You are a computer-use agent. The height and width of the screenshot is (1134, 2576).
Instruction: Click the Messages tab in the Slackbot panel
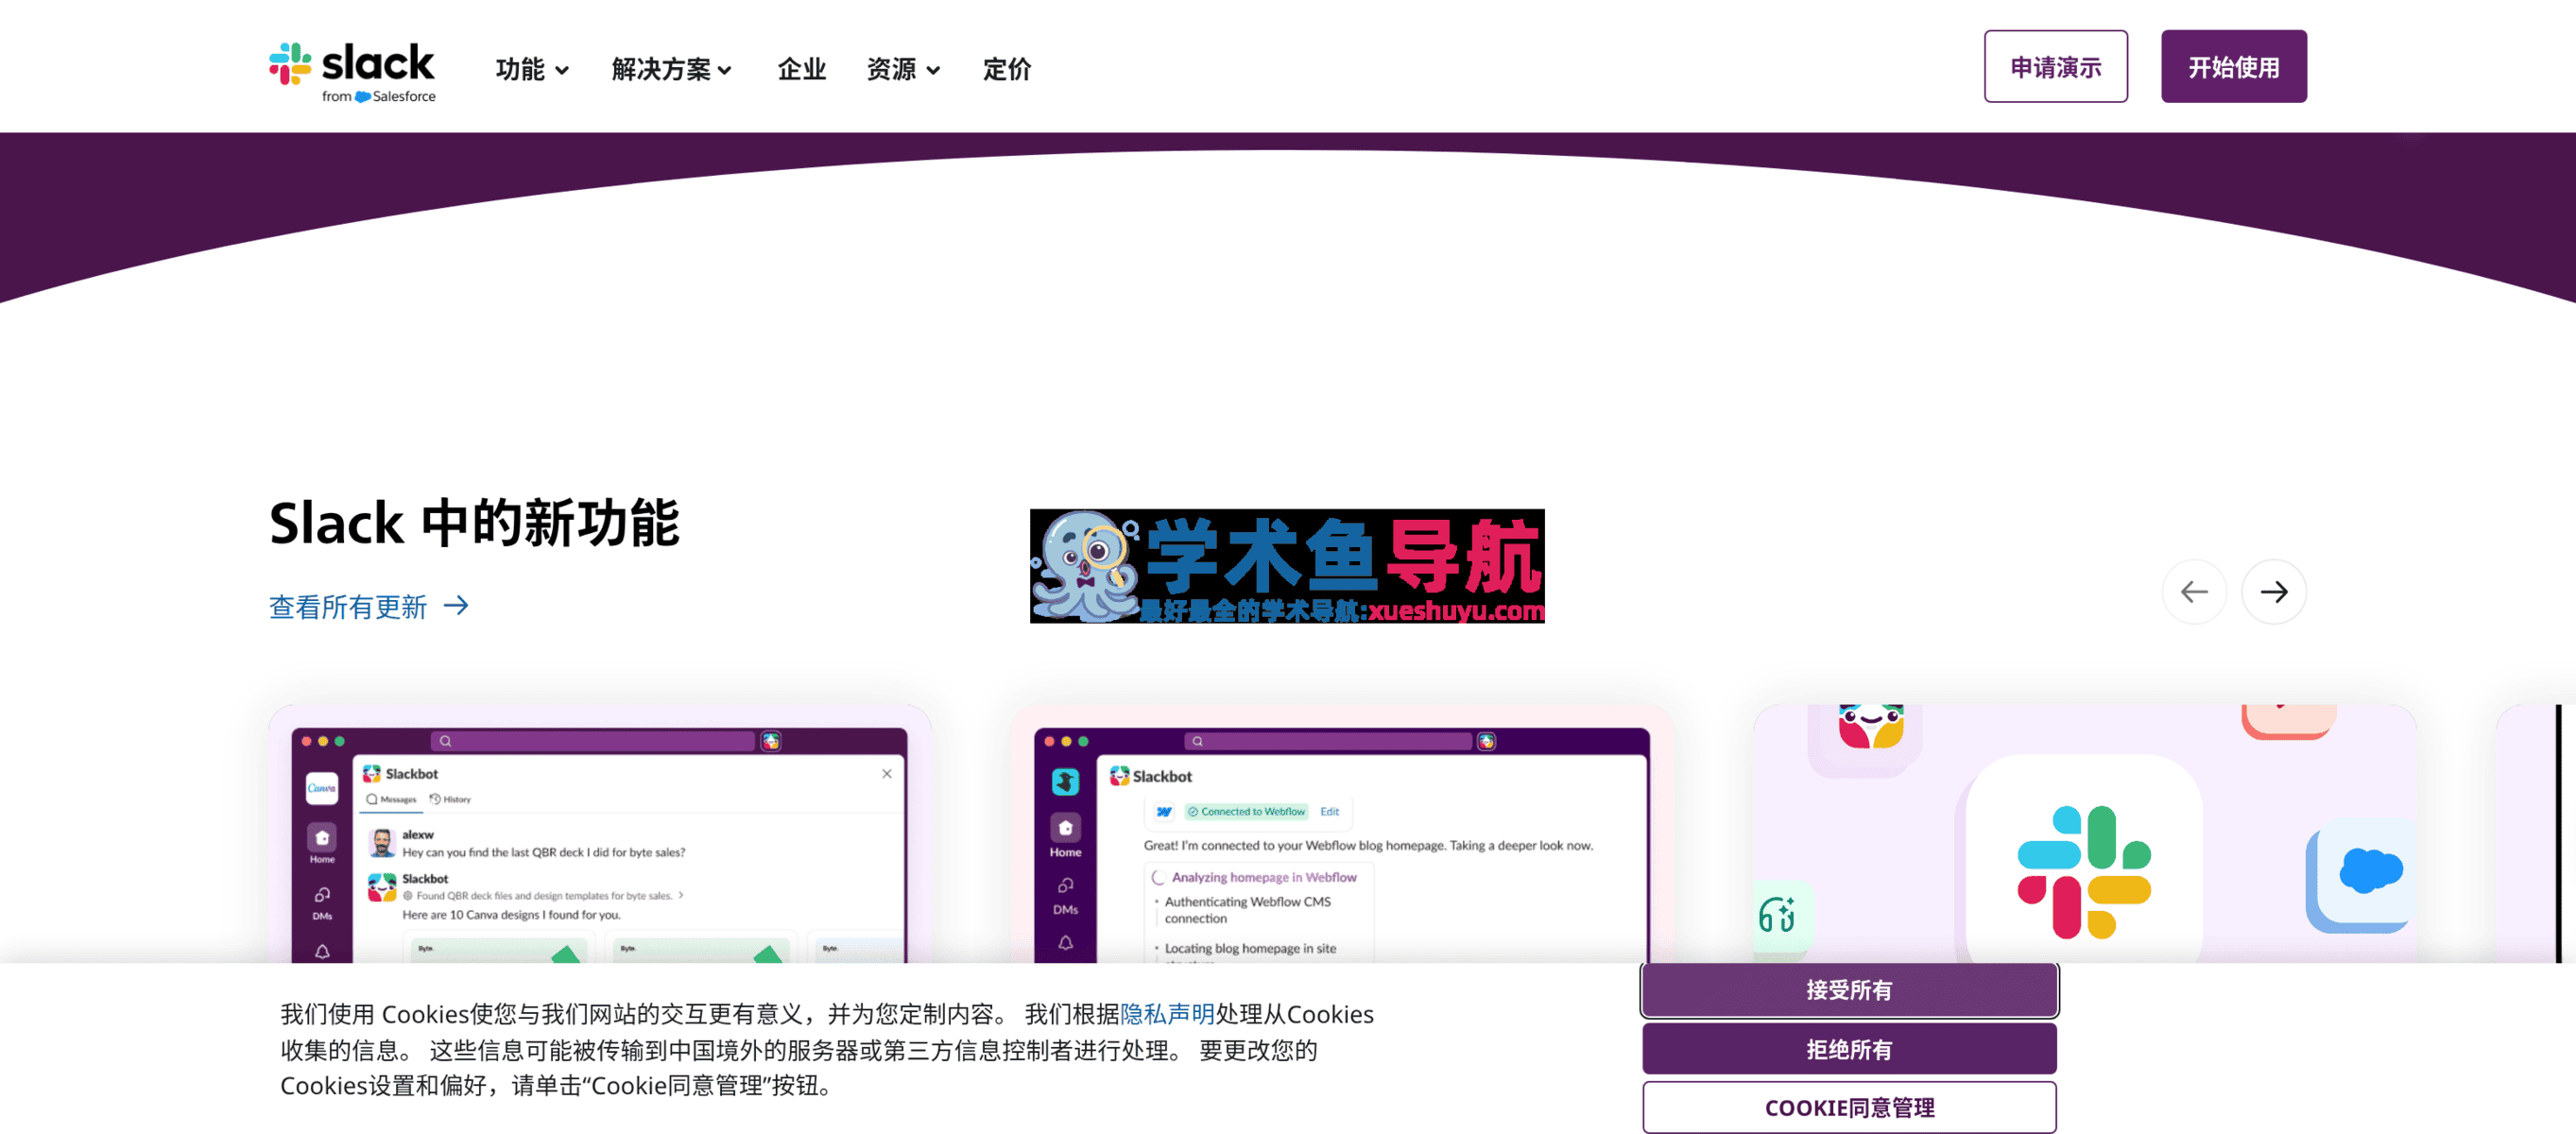click(391, 799)
